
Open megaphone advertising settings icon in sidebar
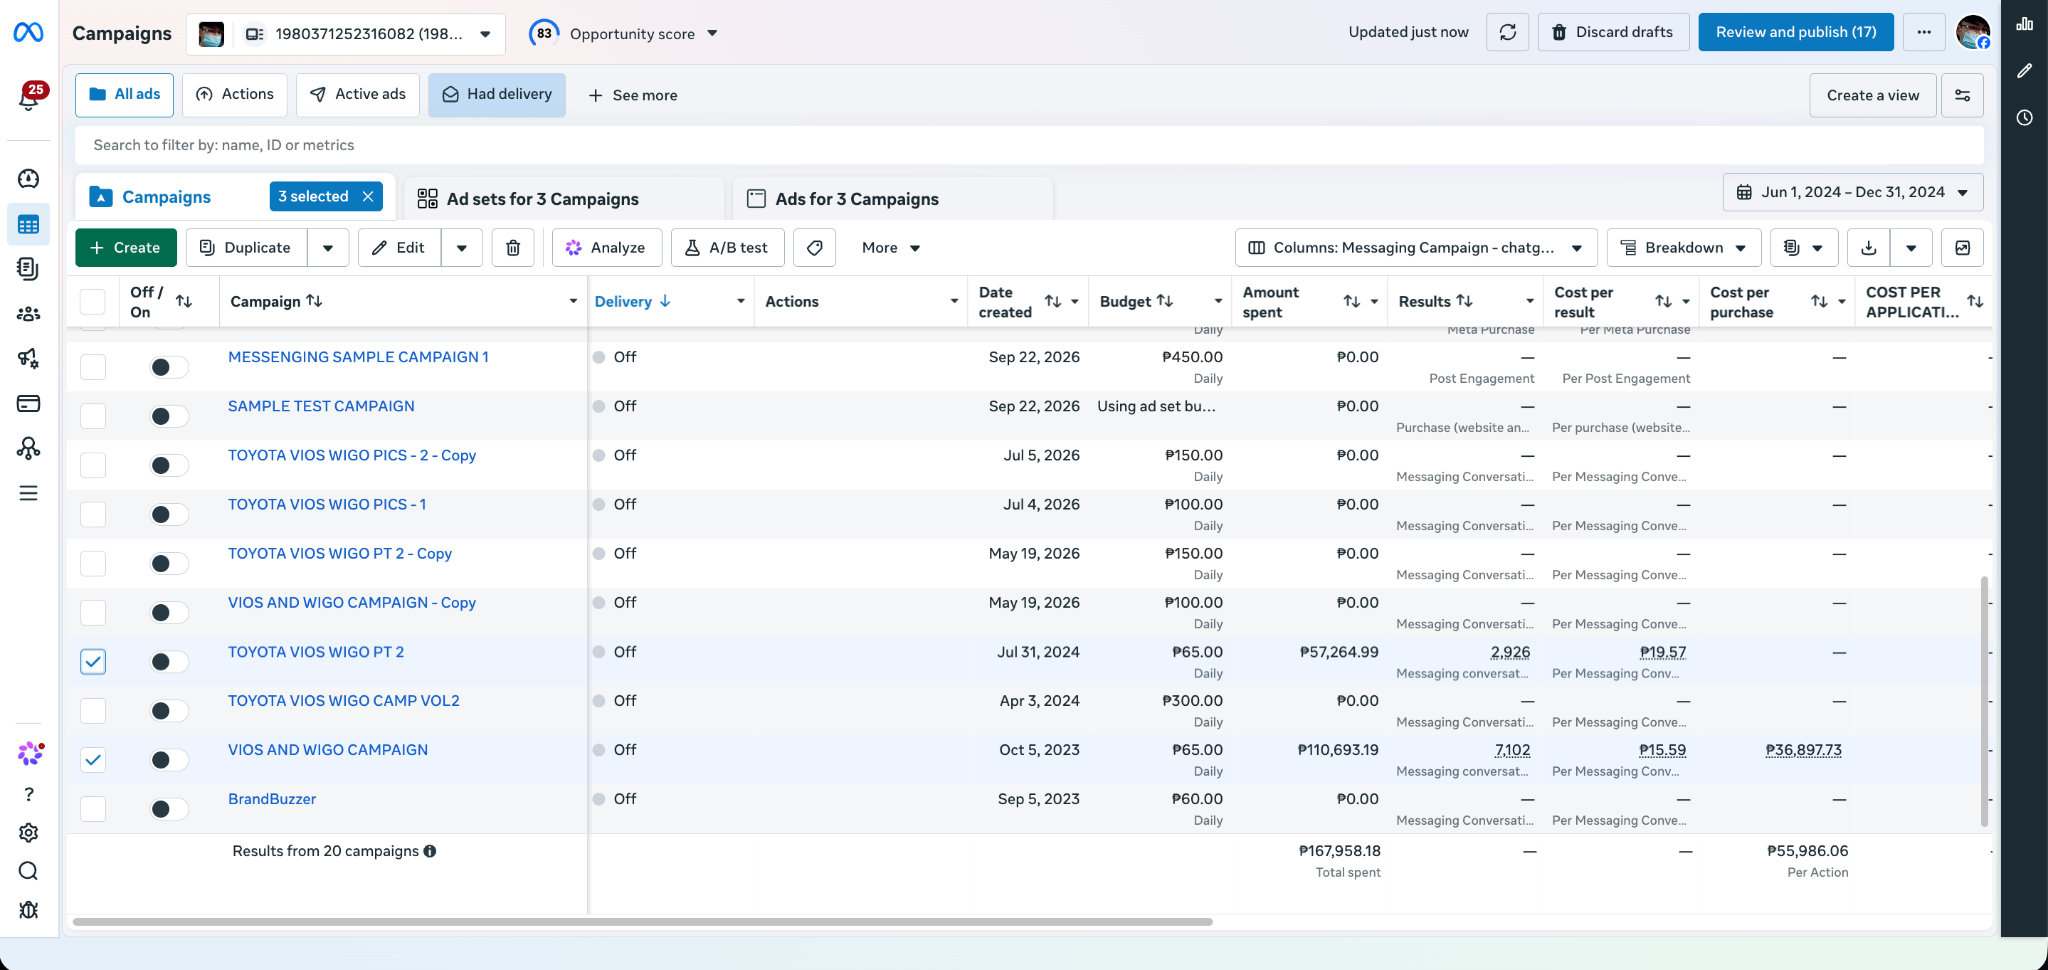pos(28,358)
